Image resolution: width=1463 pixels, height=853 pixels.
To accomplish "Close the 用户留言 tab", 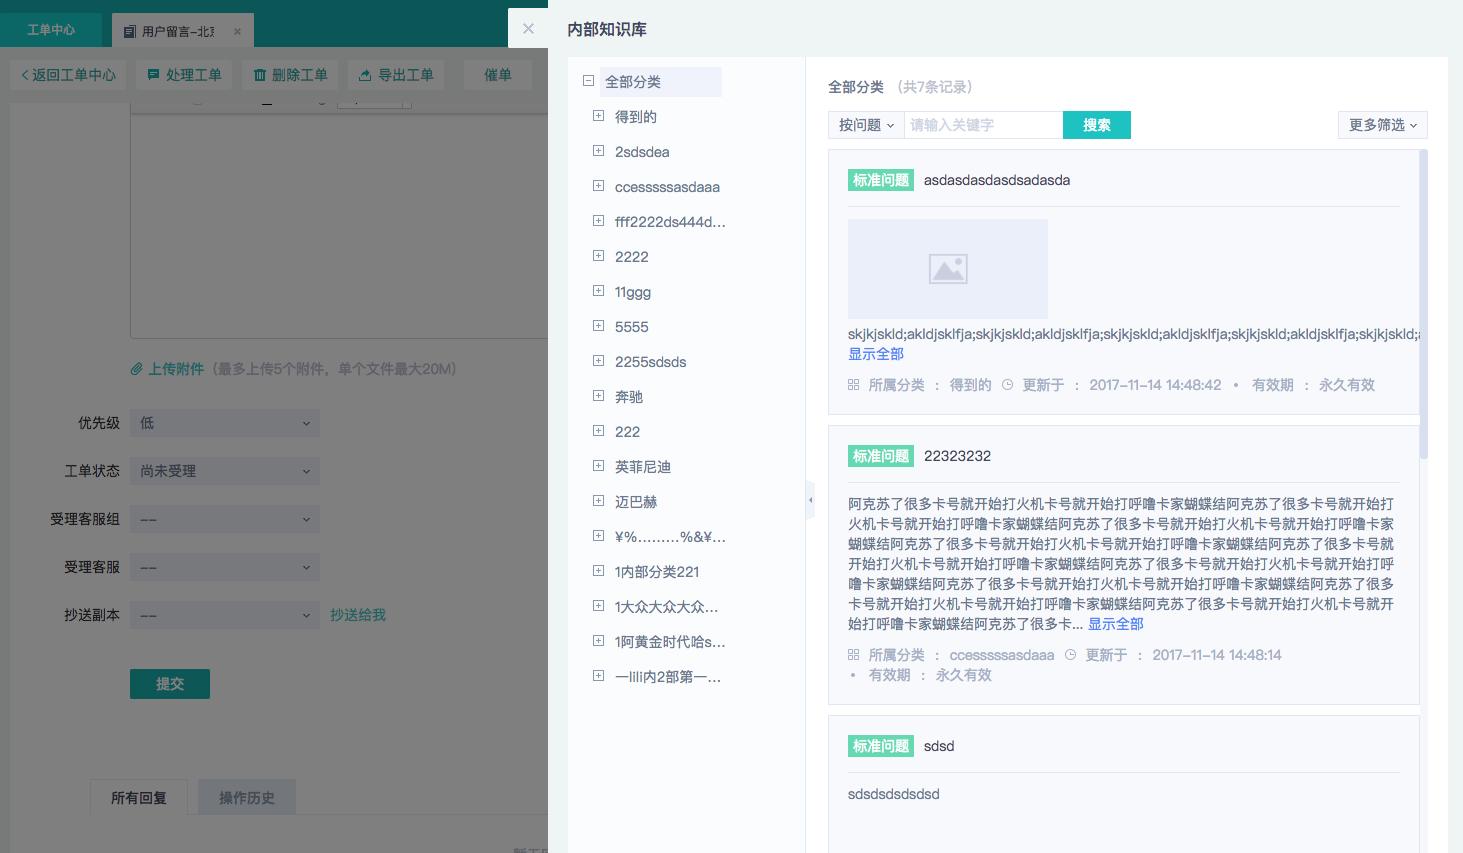I will (x=237, y=31).
